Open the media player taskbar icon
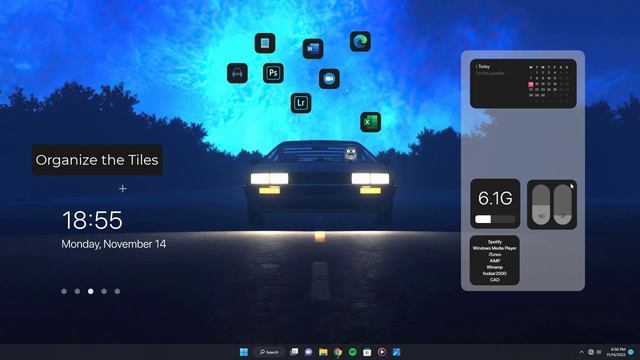This screenshot has width=640, height=360. point(382,352)
